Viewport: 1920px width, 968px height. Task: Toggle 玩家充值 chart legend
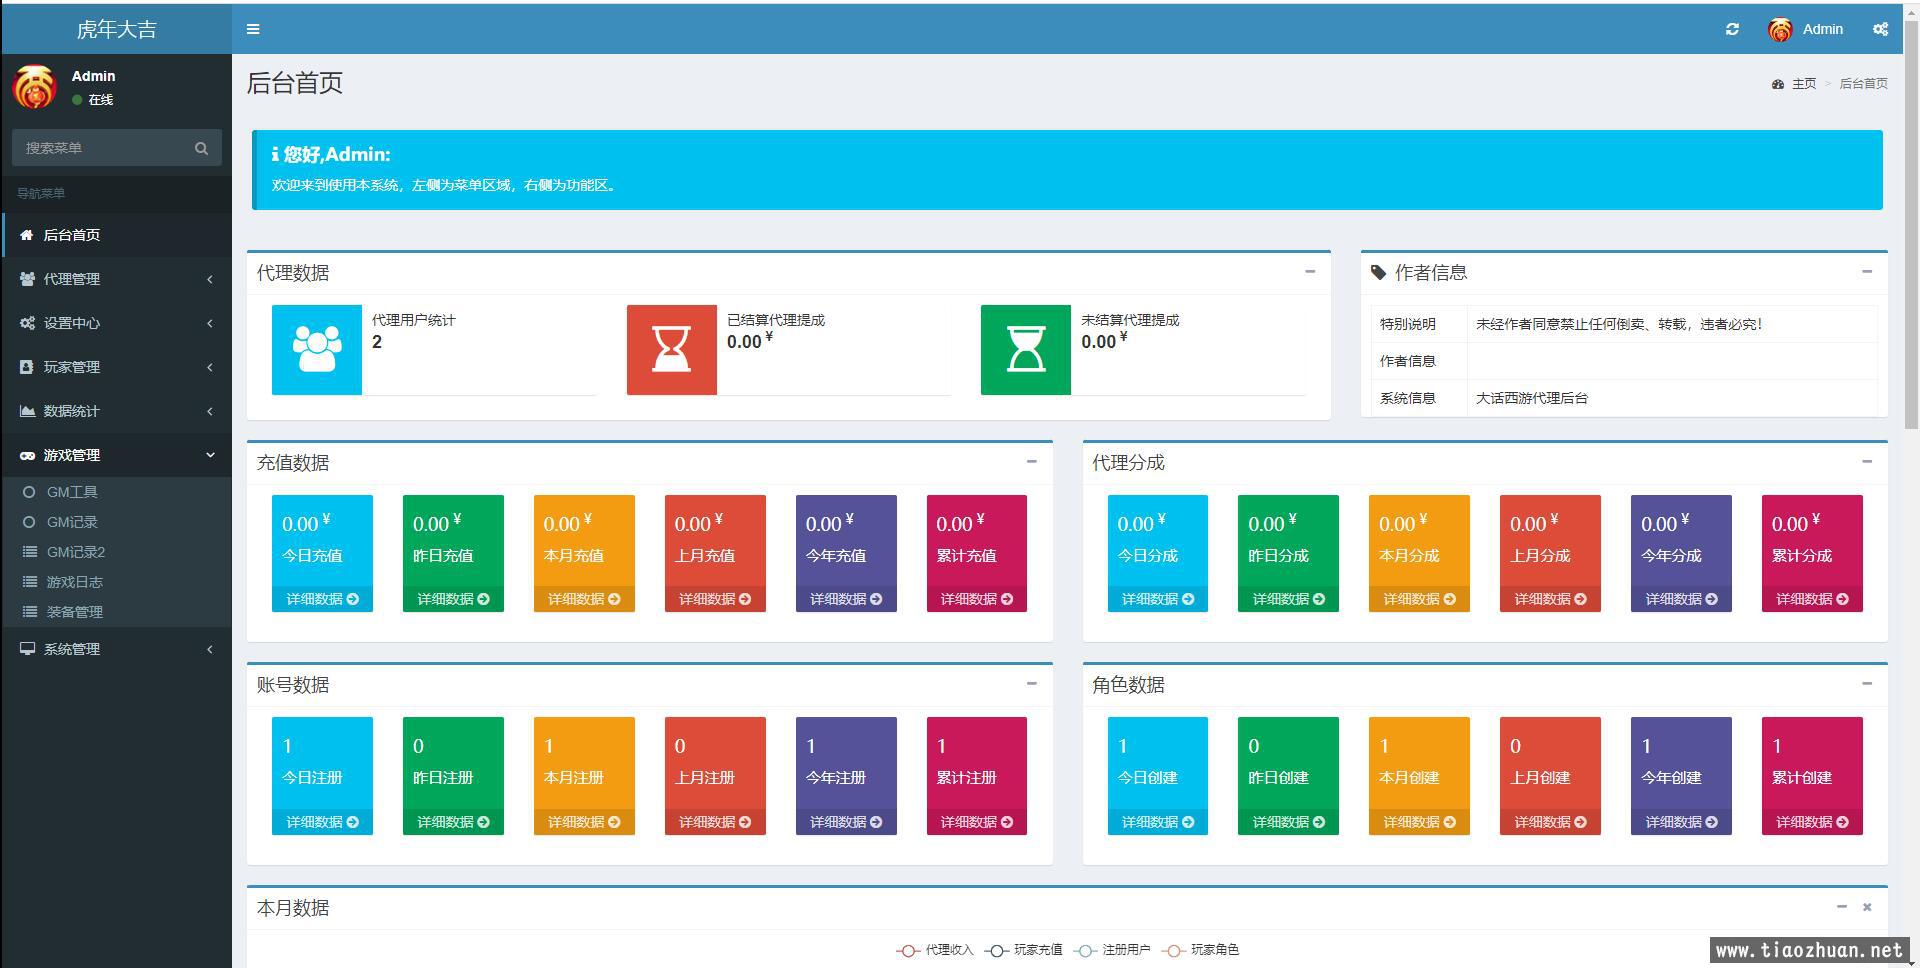[x=1024, y=950]
